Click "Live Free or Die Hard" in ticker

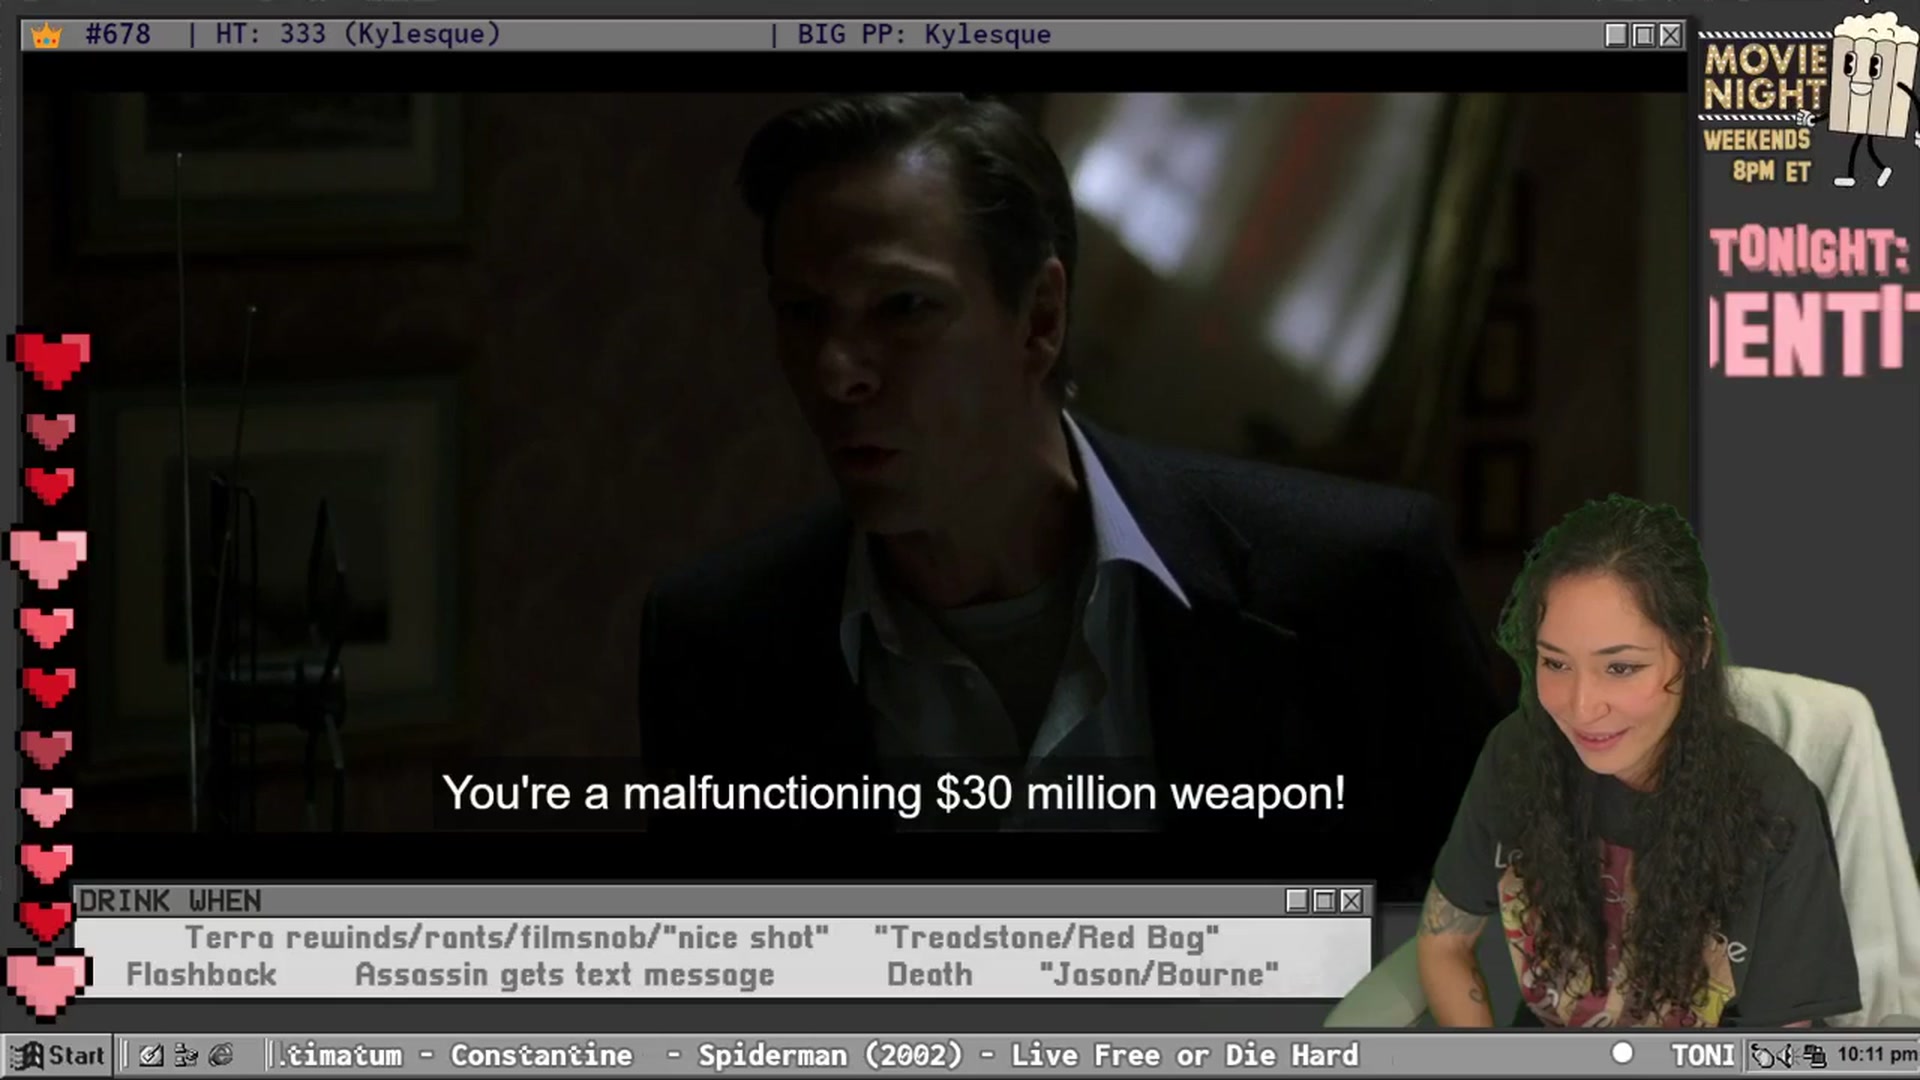tap(1185, 1055)
